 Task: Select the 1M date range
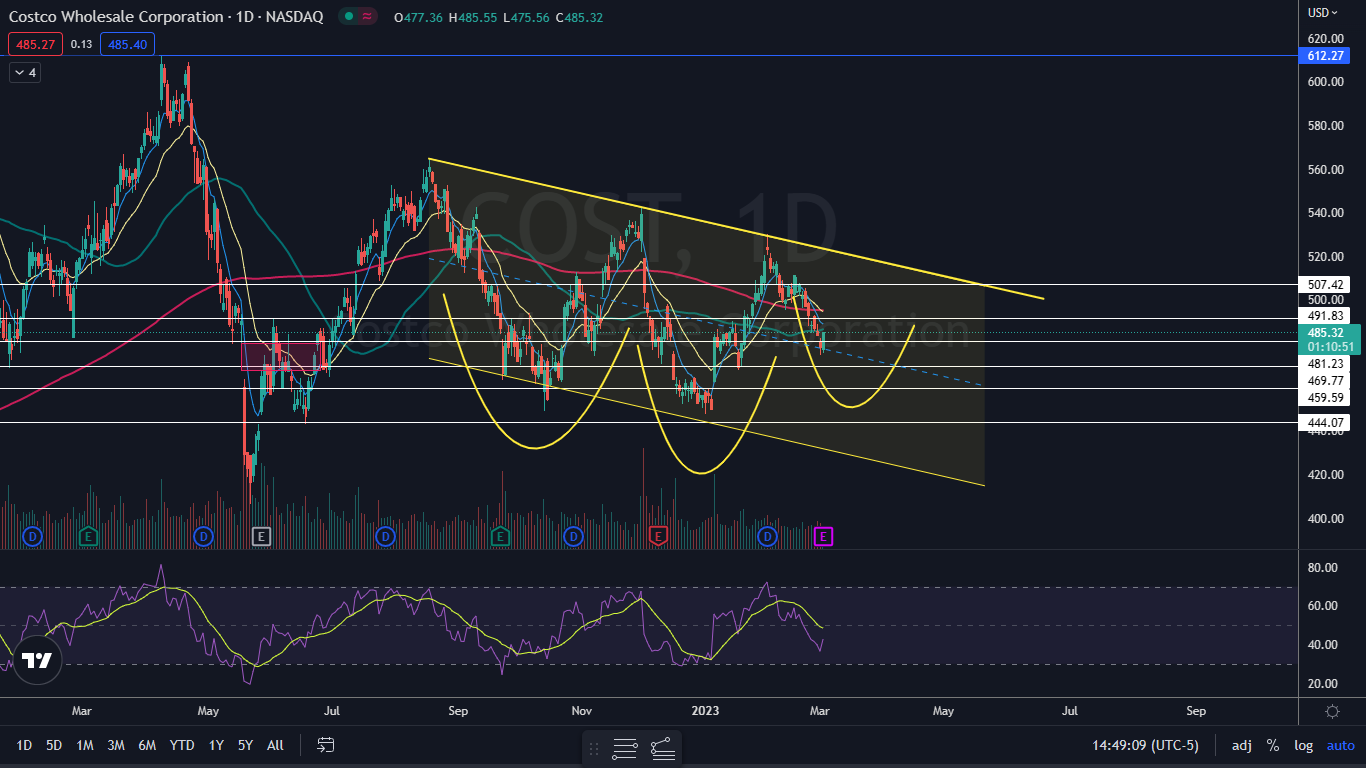click(85, 745)
